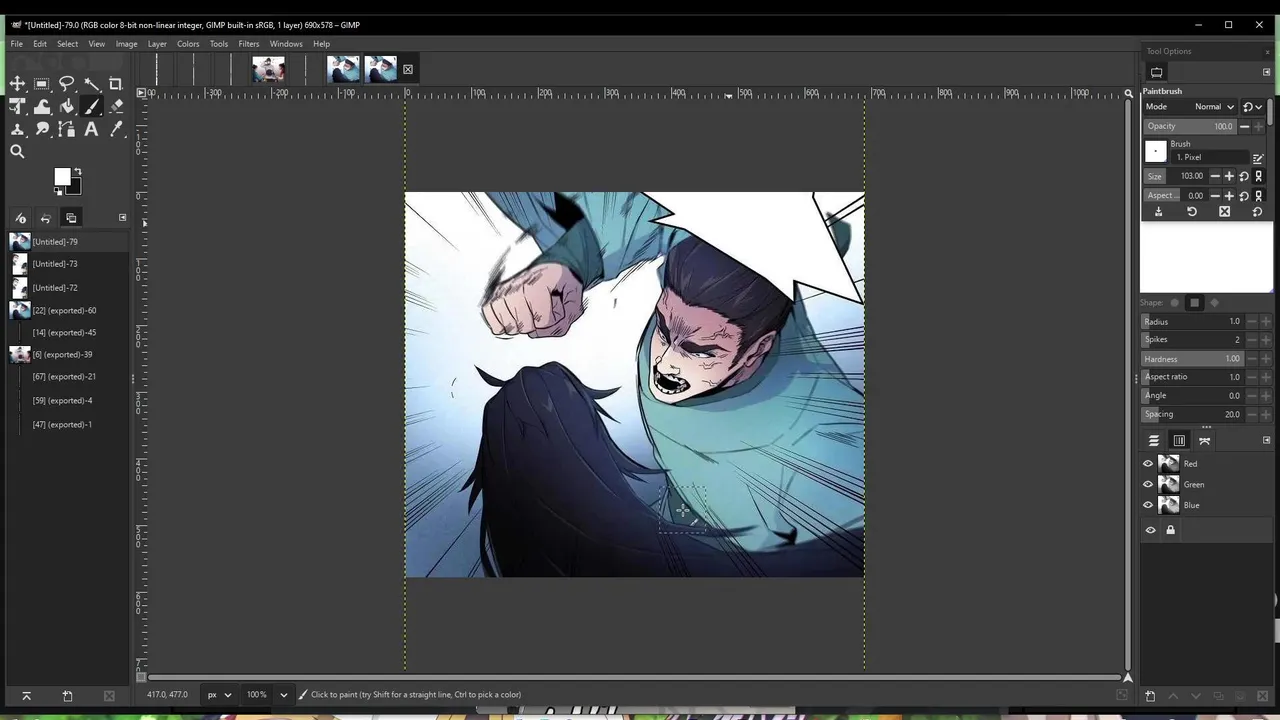This screenshot has width=1280, height=720.
Task: Select the Paintbrush tool
Action: (x=92, y=107)
